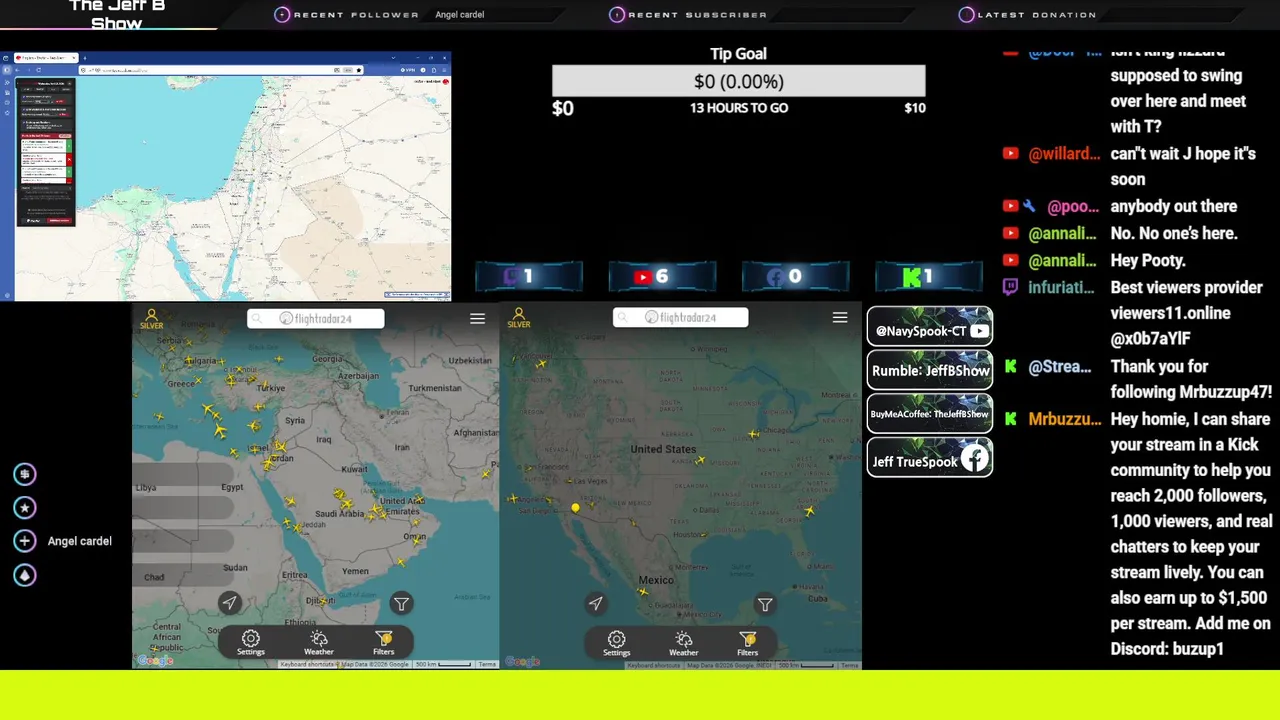
Task: Select the plane icon near Vancouver
Action: (x=541, y=364)
